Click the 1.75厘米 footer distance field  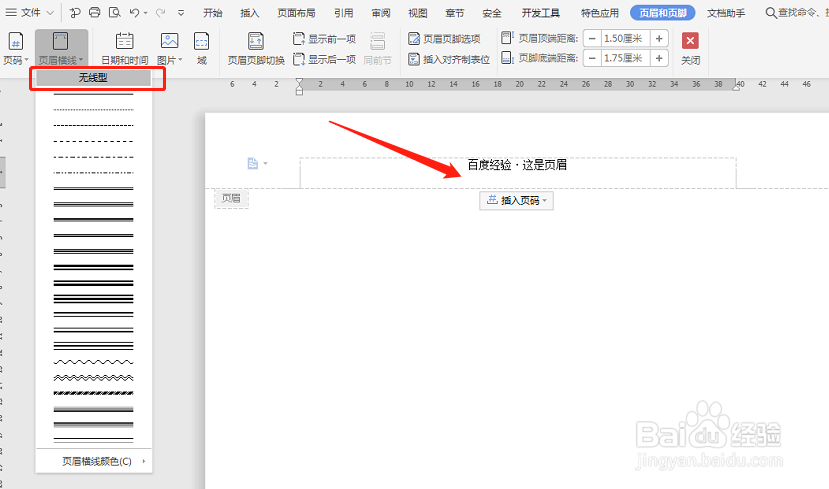[x=624, y=58]
